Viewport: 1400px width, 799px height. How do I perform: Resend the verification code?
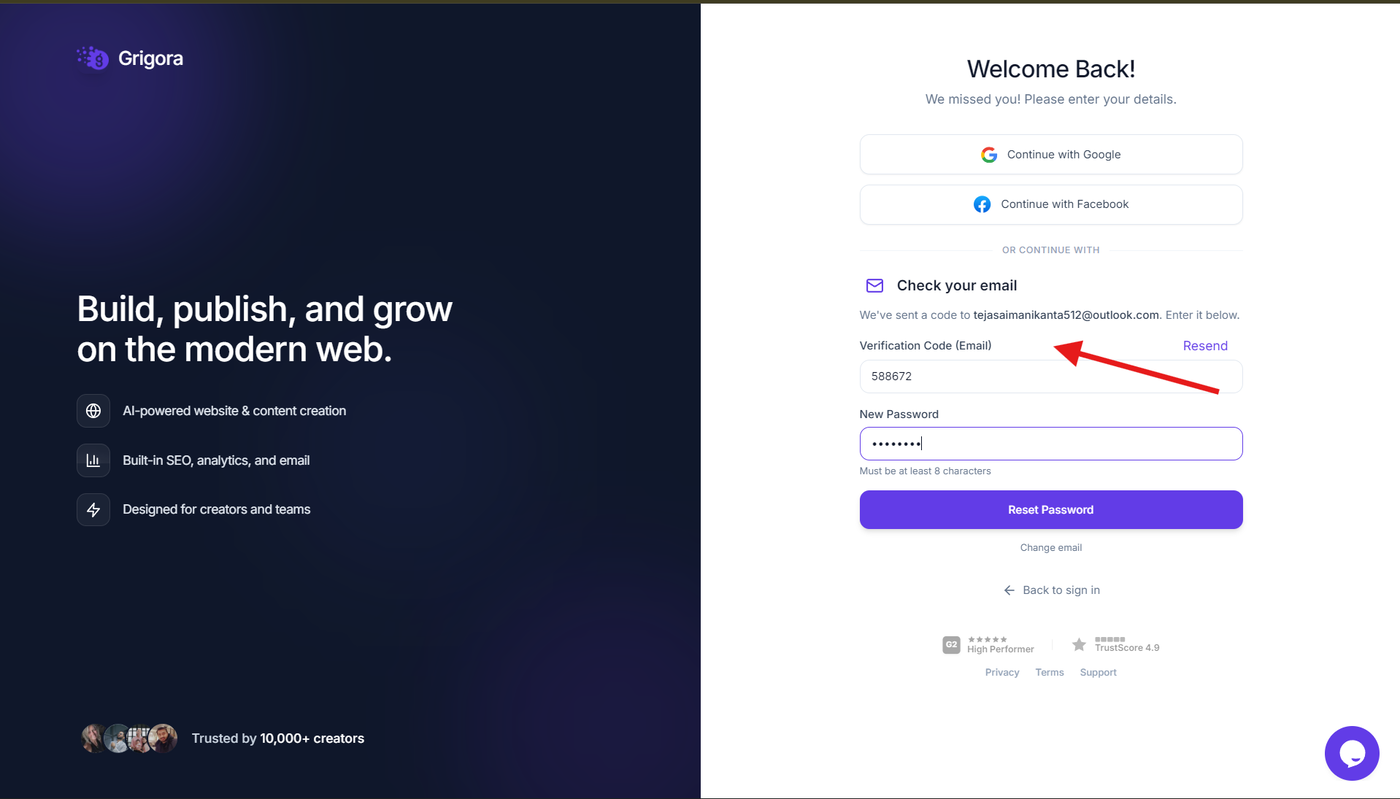[1205, 346]
